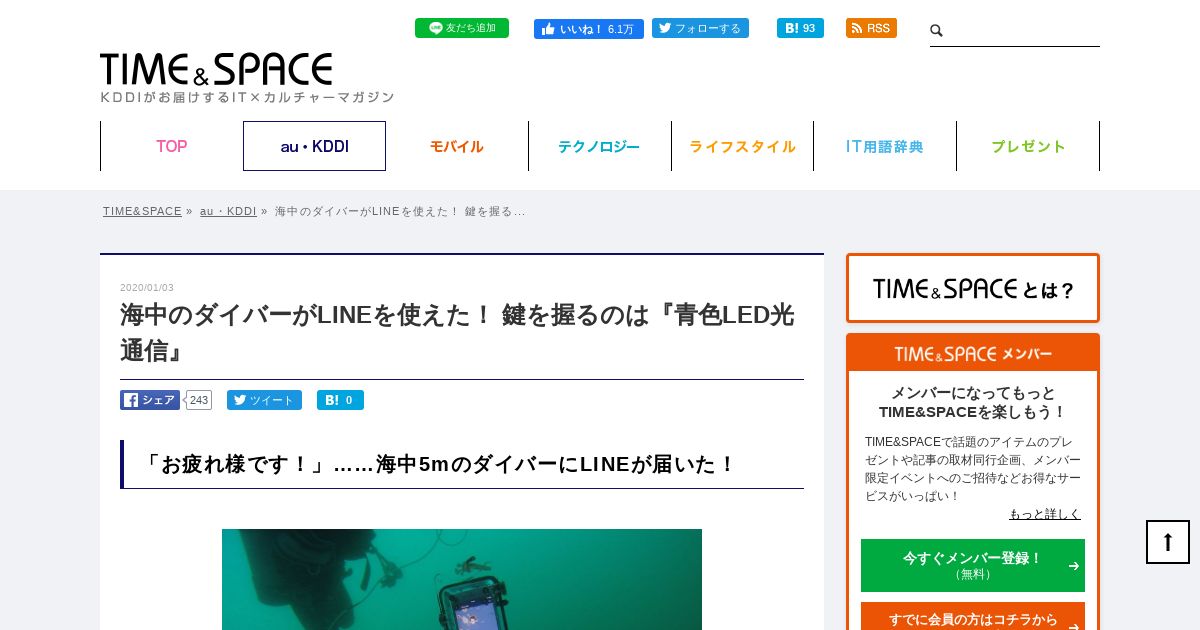This screenshot has width=1200, height=630.
Task: Share article with Facebook シェア button
Action: [x=150, y=400]
